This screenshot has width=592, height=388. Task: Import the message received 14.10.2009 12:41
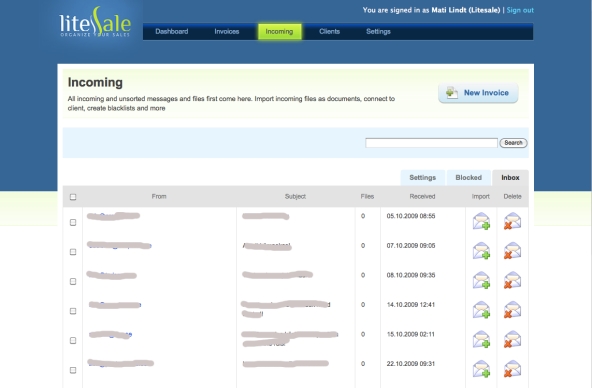pyautogui.click(x=481, y=309)
